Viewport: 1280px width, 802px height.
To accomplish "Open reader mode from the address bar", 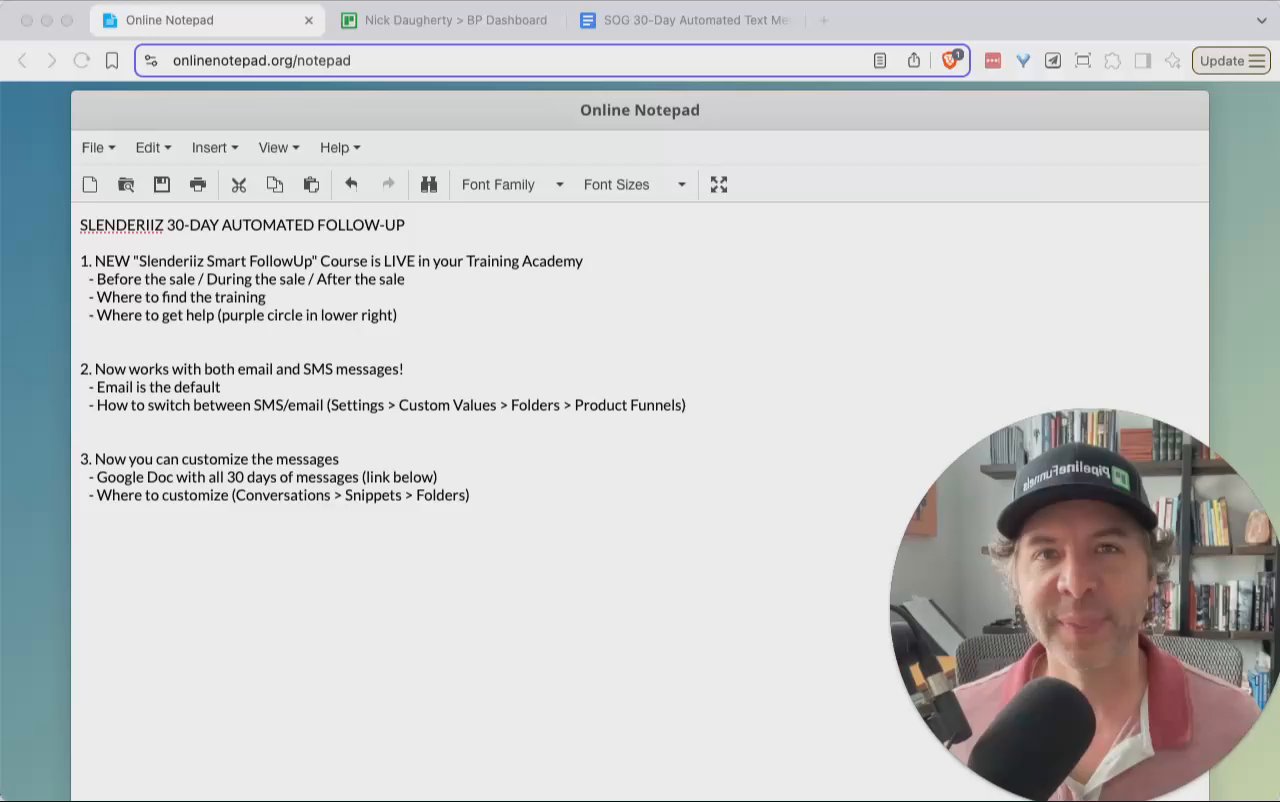I will click(x=880, y=61).
